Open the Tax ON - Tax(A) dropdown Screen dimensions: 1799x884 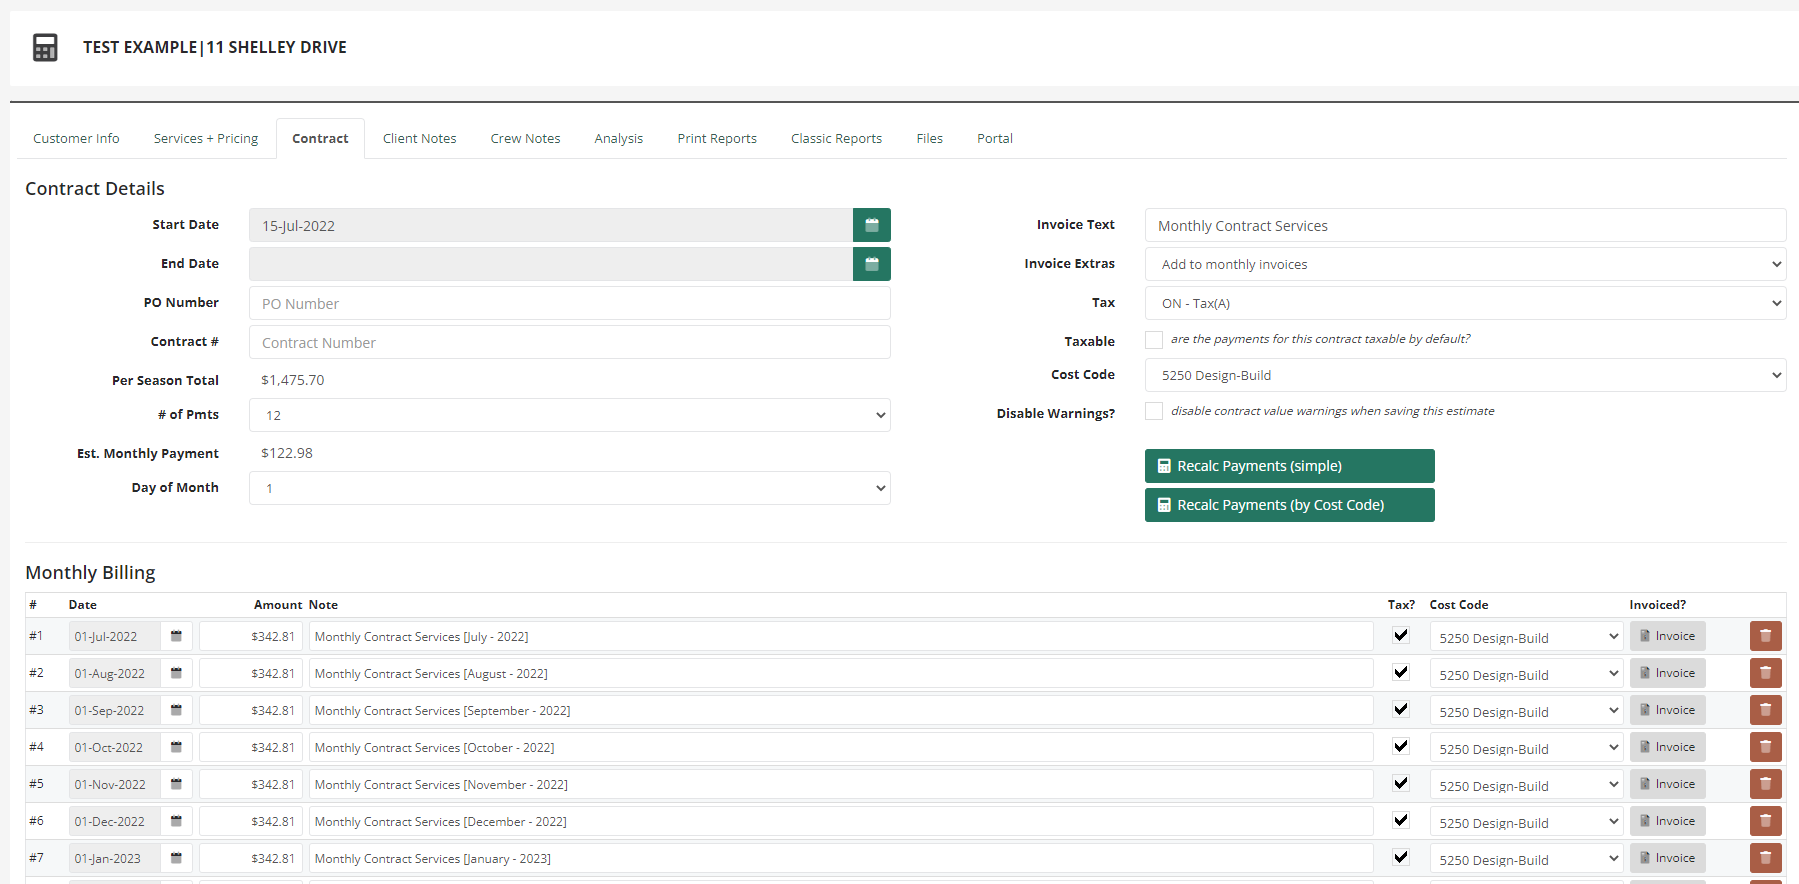click(x=1465, y=303)
